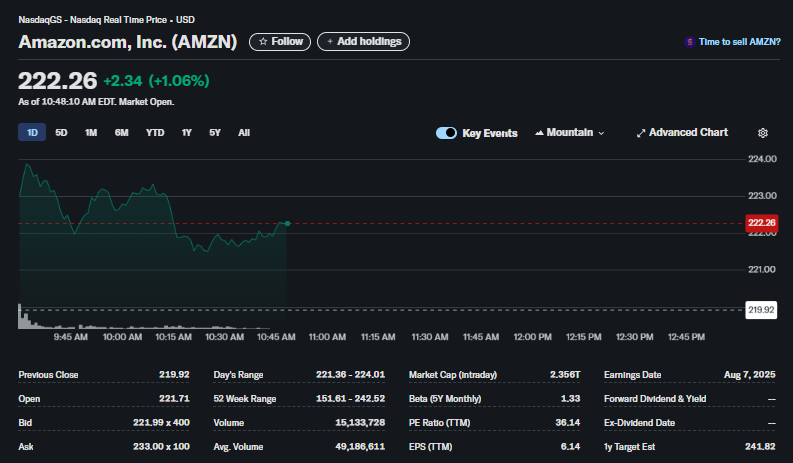Click the large 222.26 price quote
The width and height of the screenshot is (793, 463).
tap(57, 81)
